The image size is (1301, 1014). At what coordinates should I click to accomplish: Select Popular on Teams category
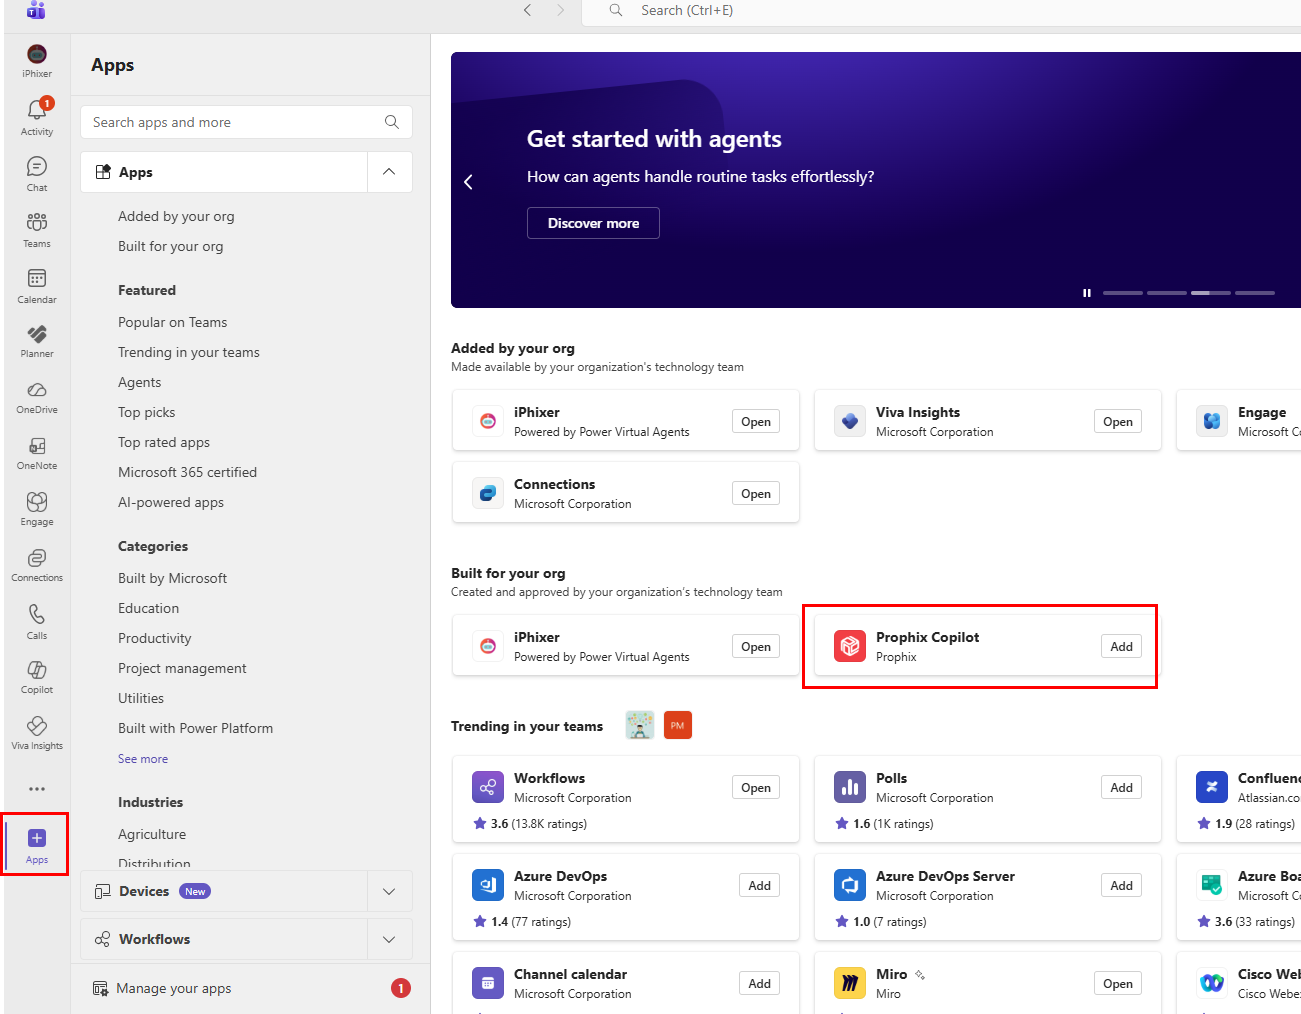[172, 322]
